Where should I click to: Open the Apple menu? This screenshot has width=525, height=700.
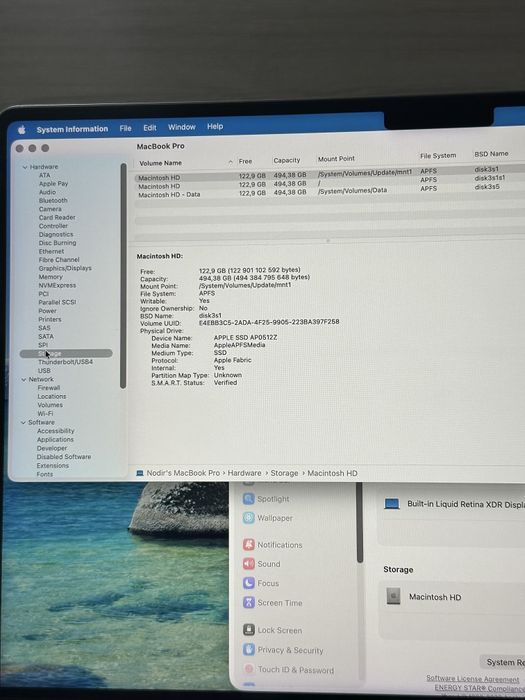(21, 130)
